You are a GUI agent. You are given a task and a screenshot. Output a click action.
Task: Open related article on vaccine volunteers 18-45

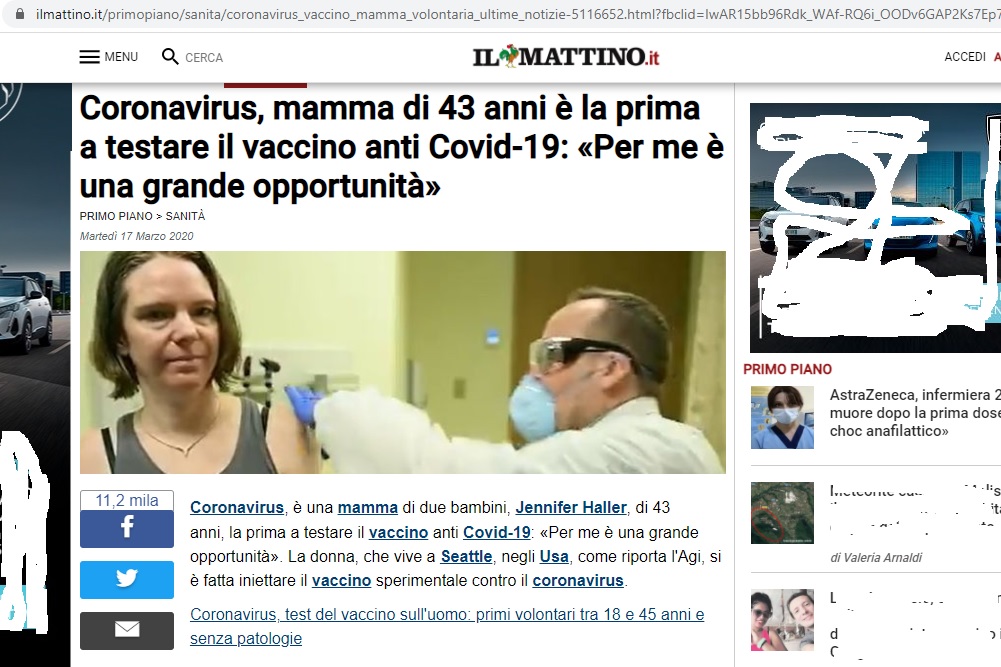coord(447,626)
